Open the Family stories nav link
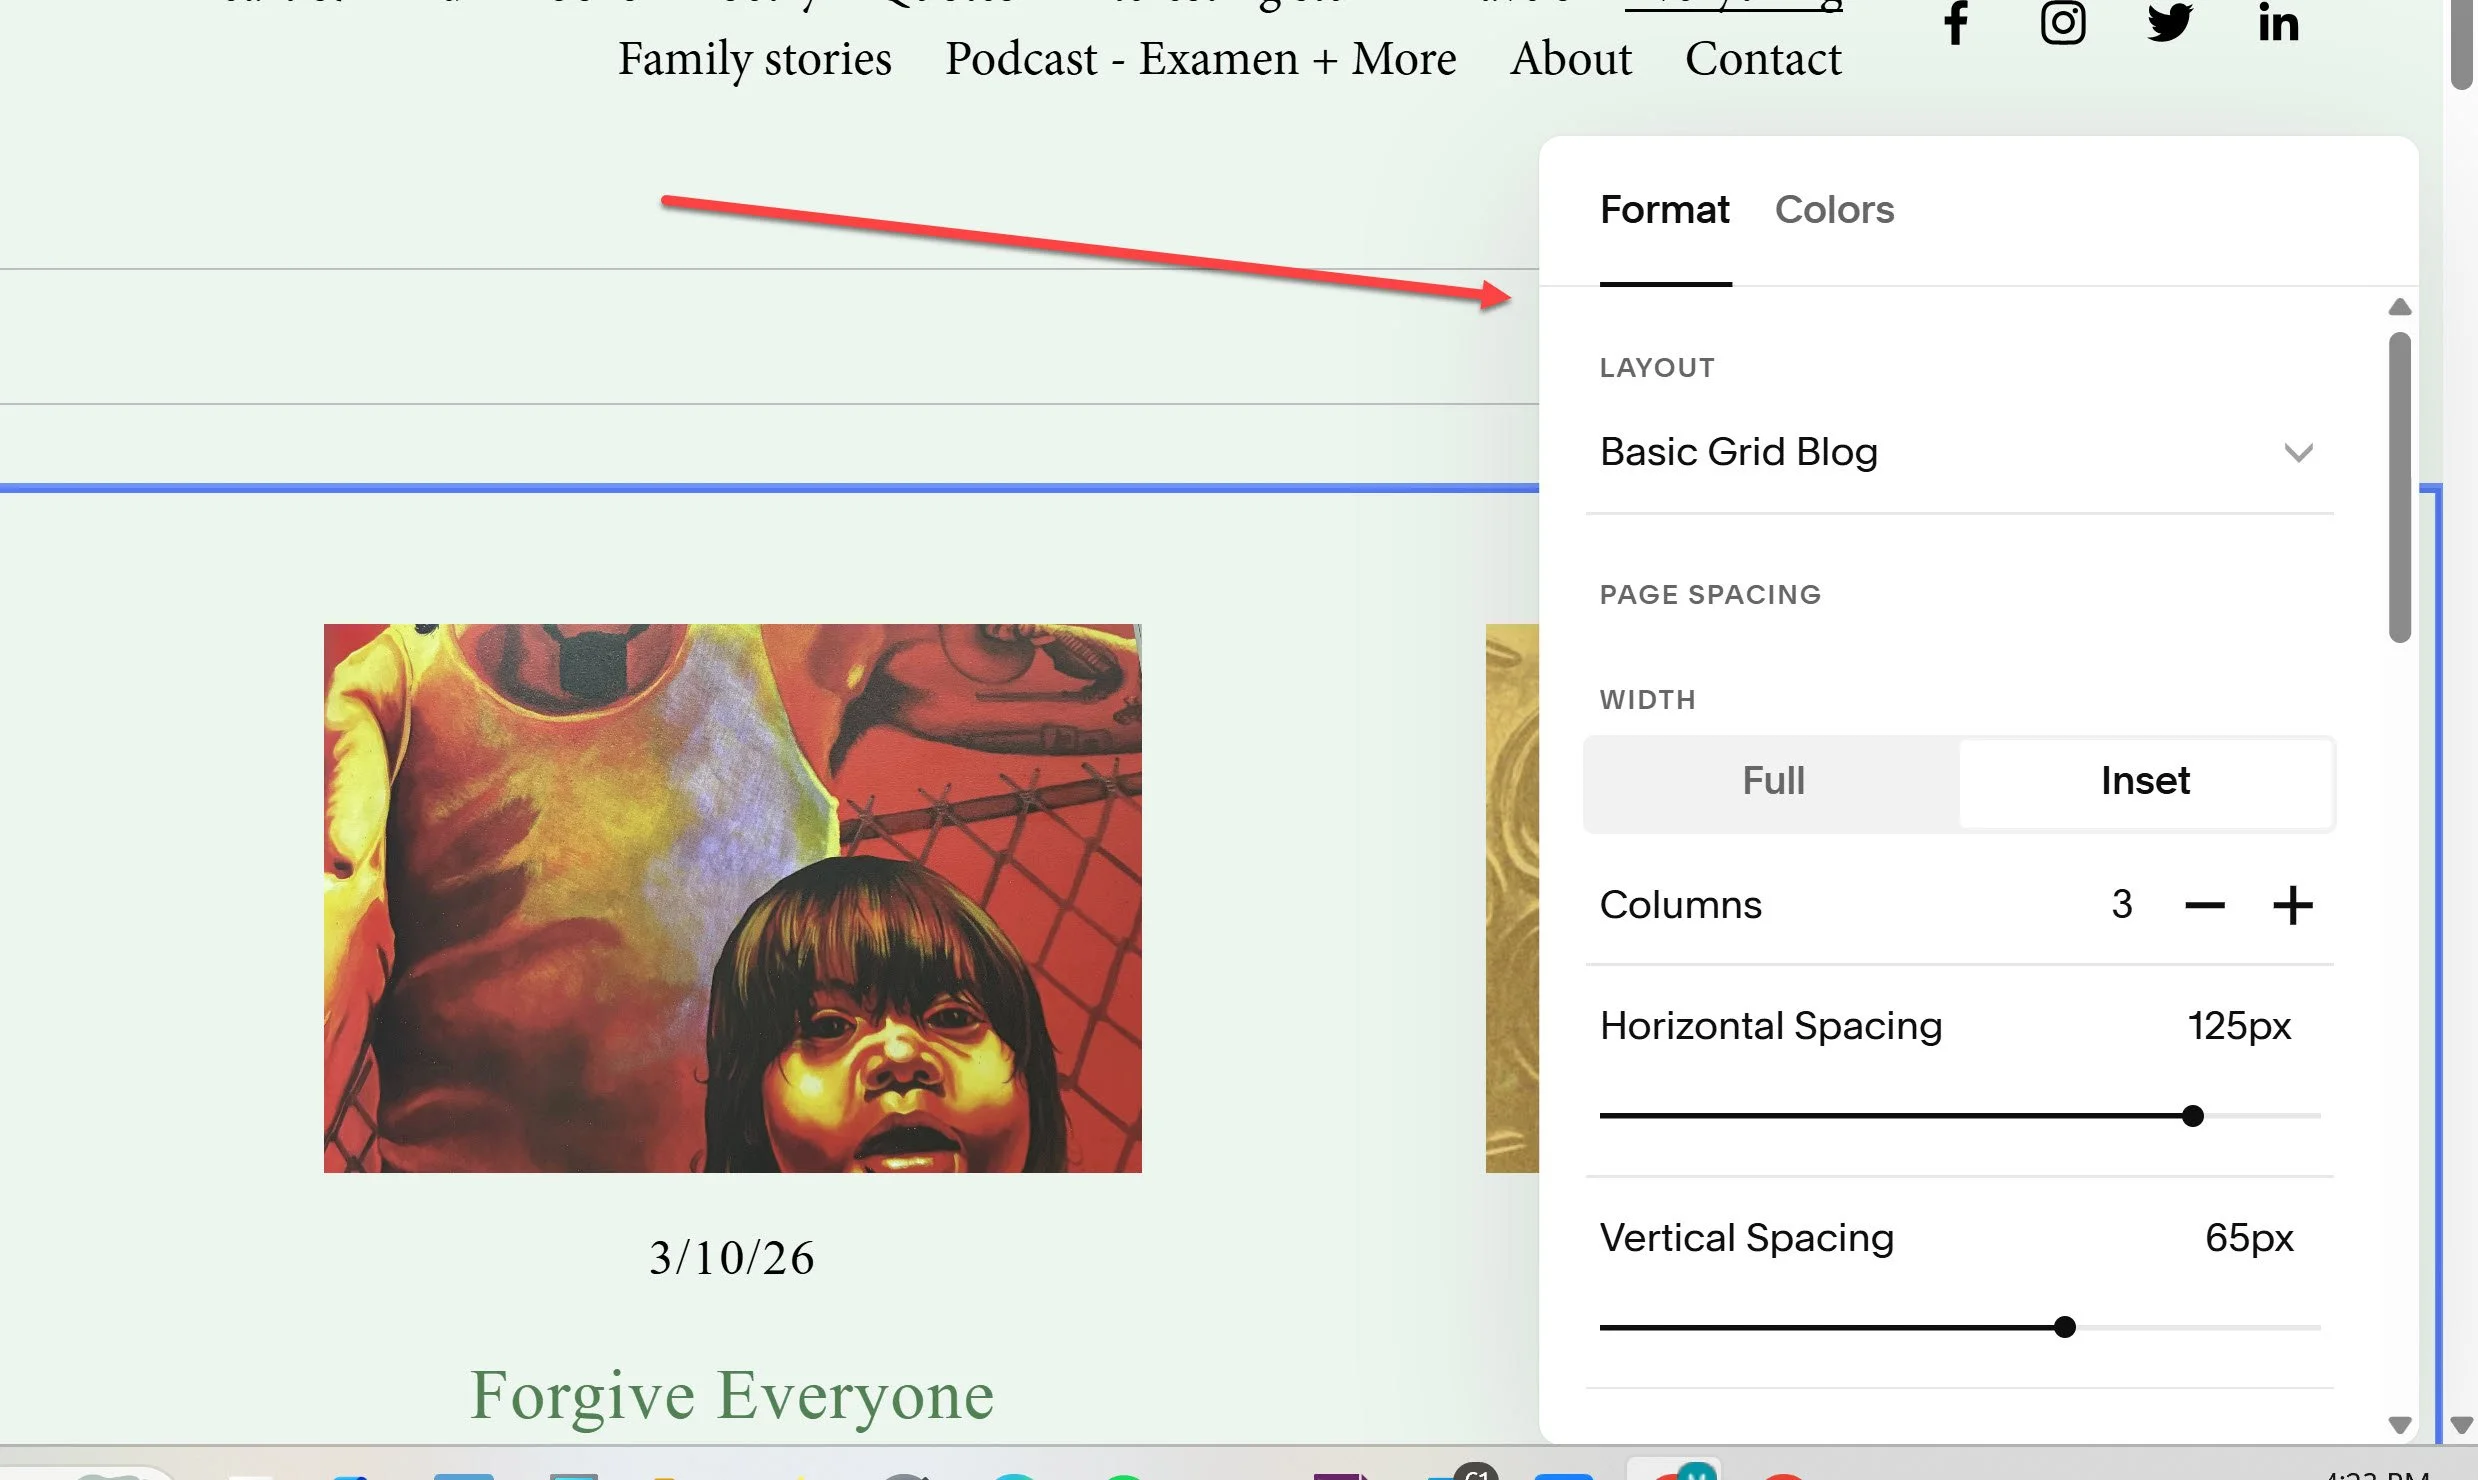The image size is (2478, 1480). (754, 59)
